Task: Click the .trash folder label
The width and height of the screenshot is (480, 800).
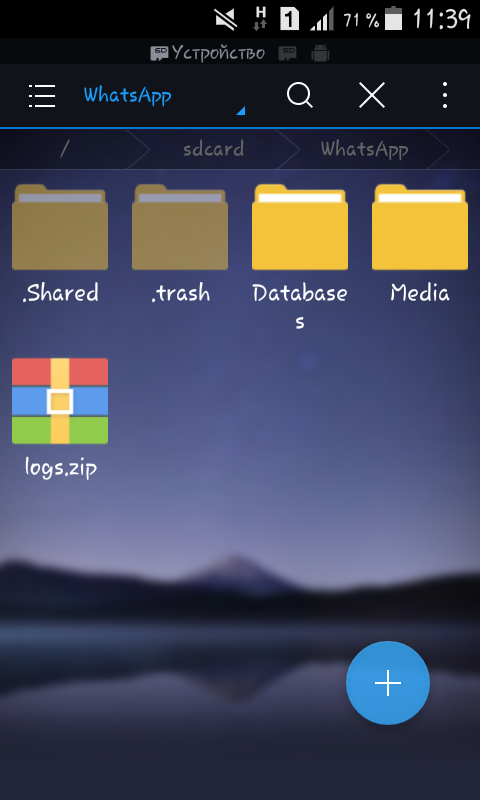Action: 180,293
